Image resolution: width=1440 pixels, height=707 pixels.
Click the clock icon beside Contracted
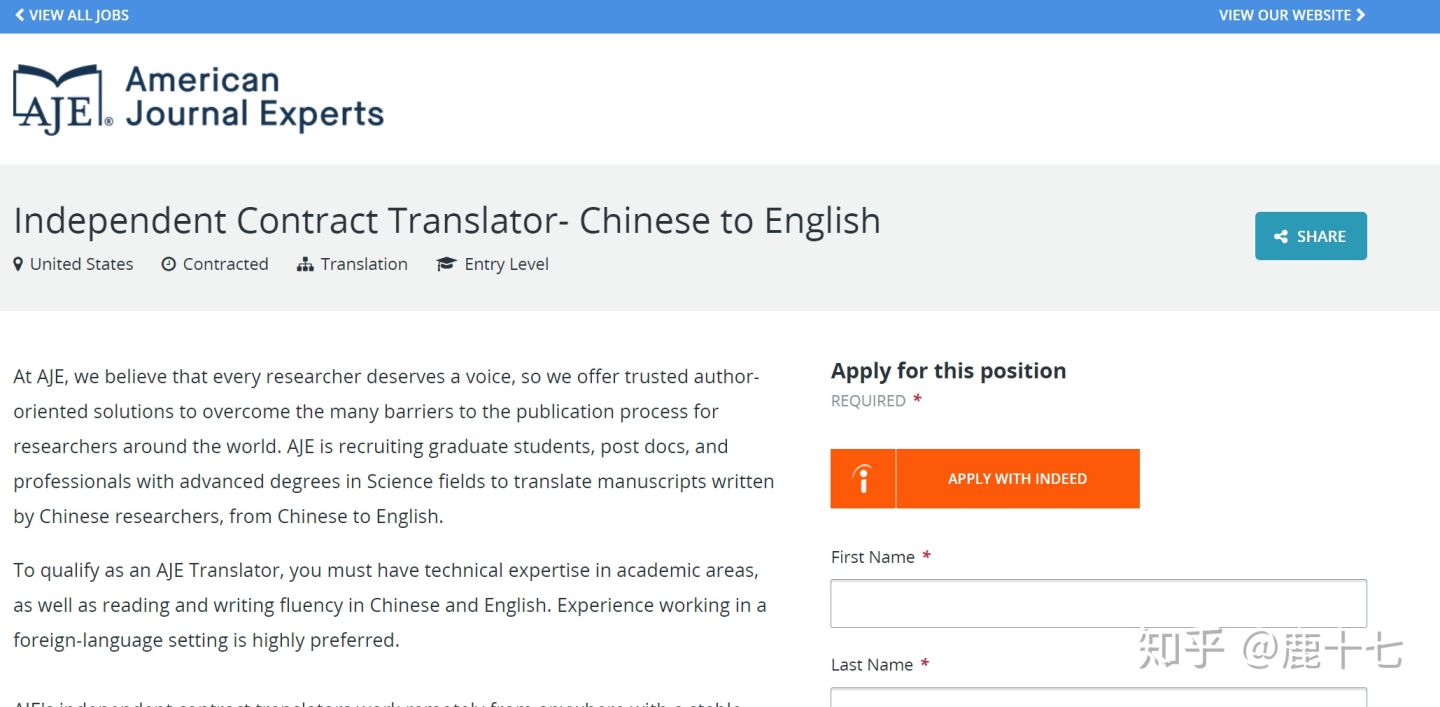click(x=169, y=264)
